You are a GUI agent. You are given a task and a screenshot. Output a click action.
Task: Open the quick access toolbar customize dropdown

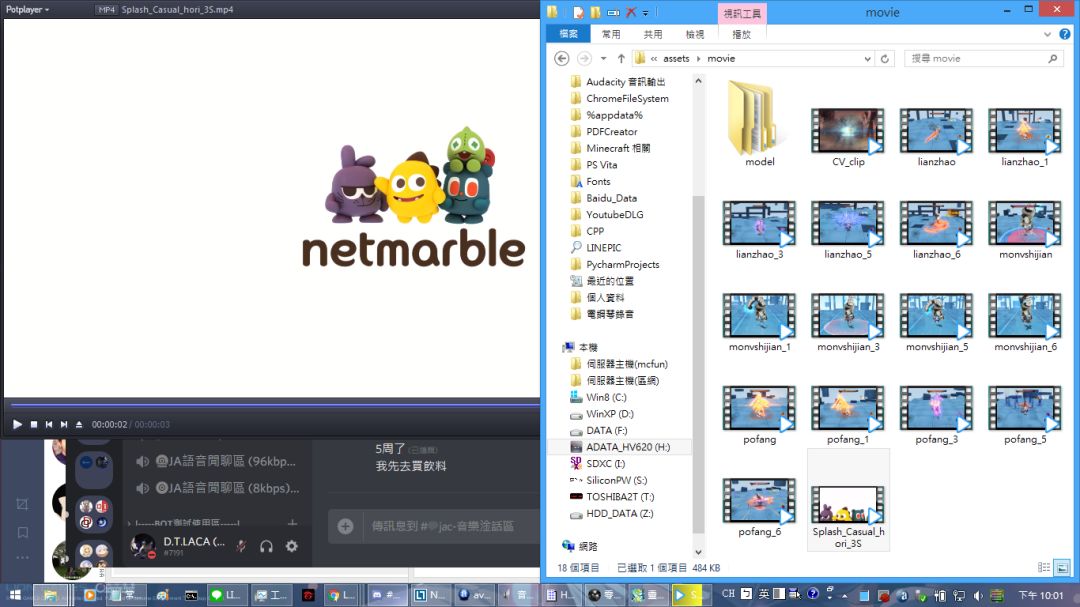646,12
